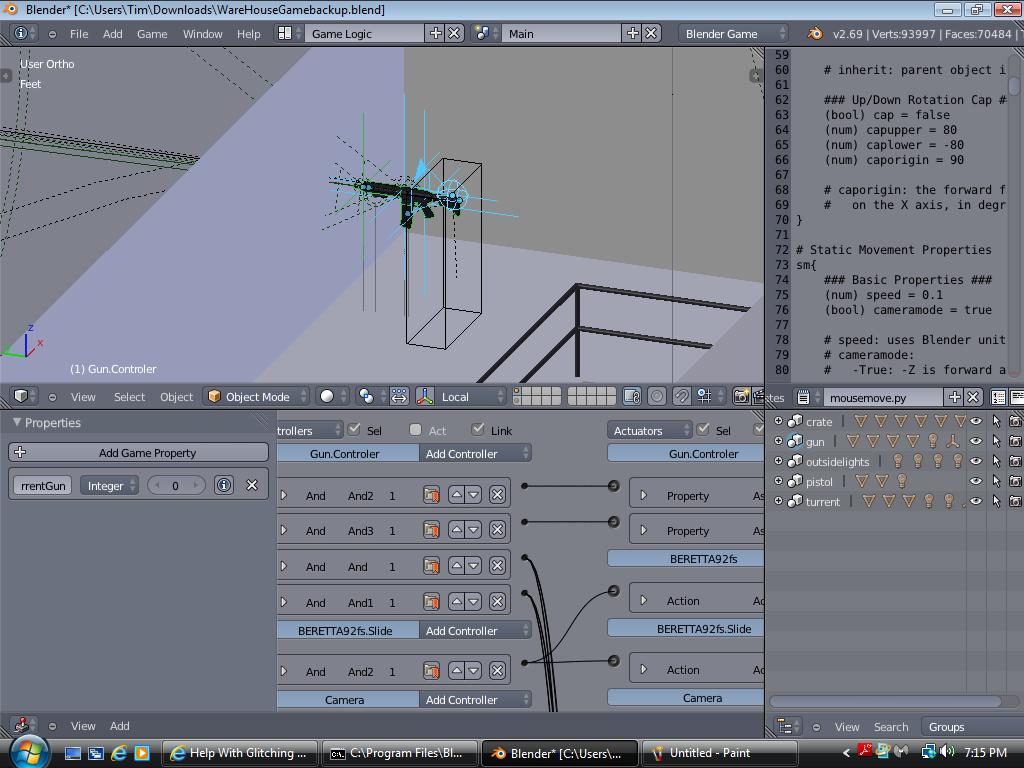The width and height of the screenshot is (1024, 768).
Task: Open logic editor type icon at bottom left
Action: 24,726
